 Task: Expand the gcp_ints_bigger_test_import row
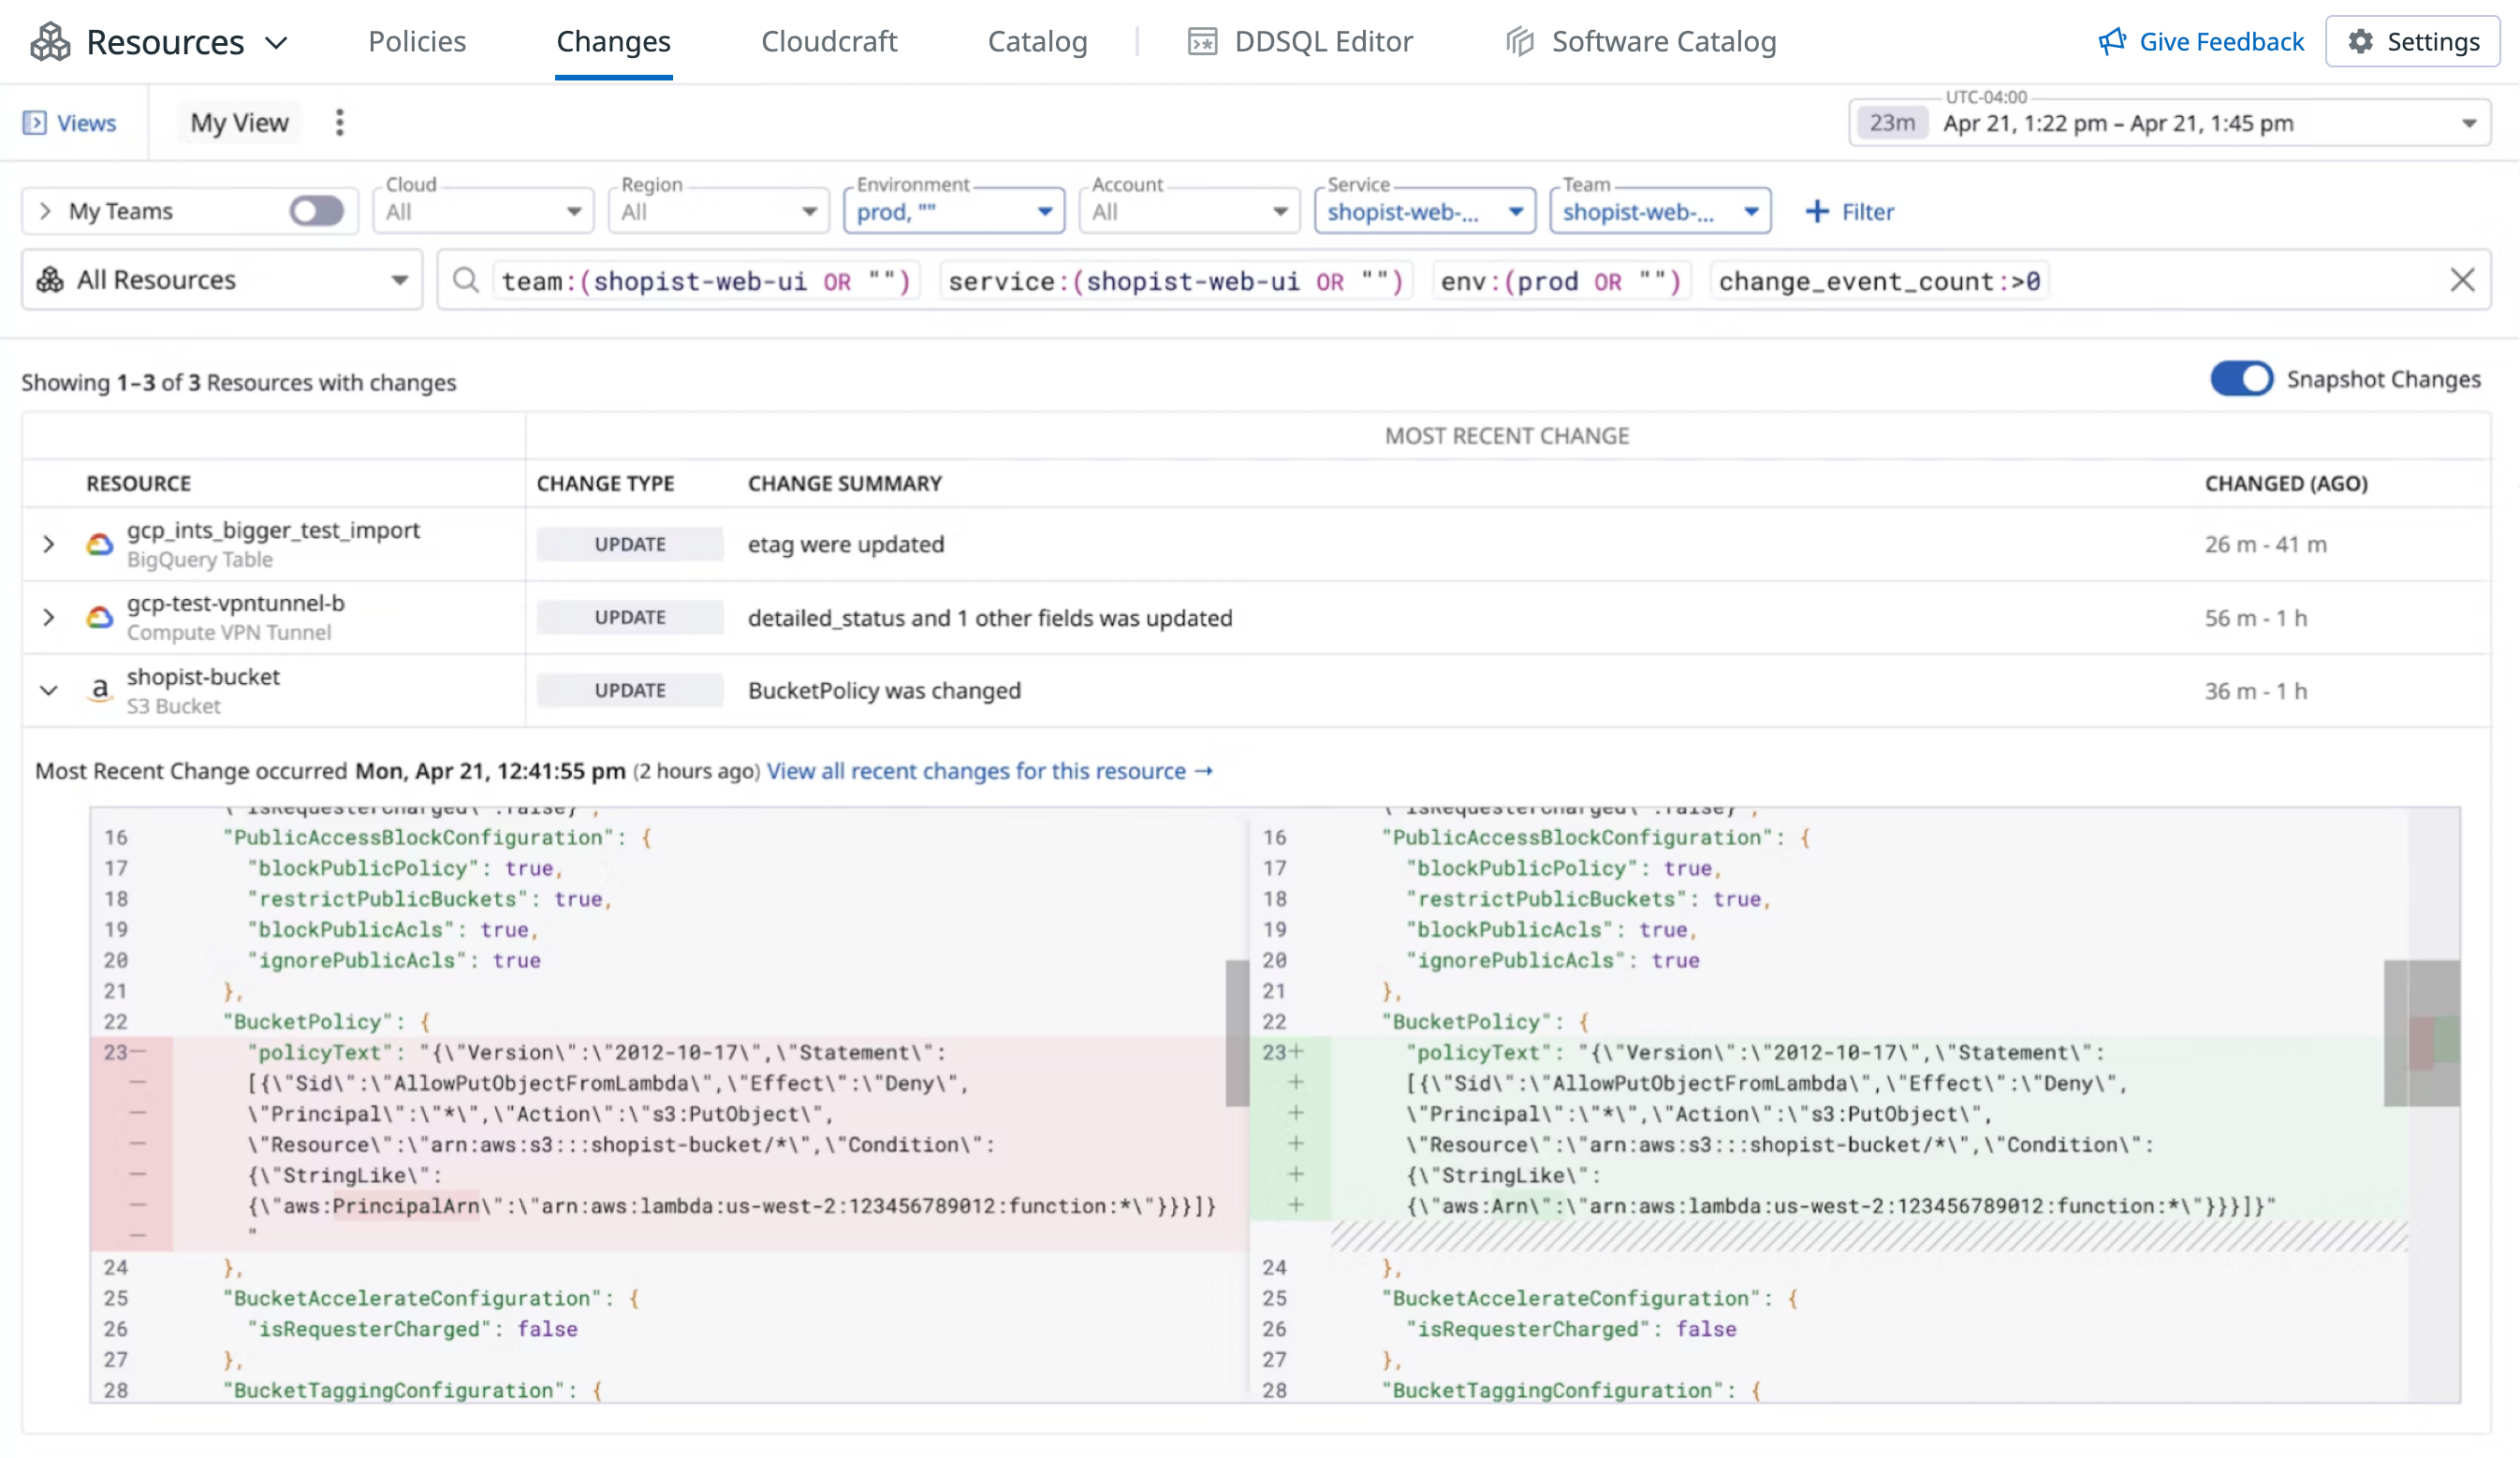coord(48,544)
